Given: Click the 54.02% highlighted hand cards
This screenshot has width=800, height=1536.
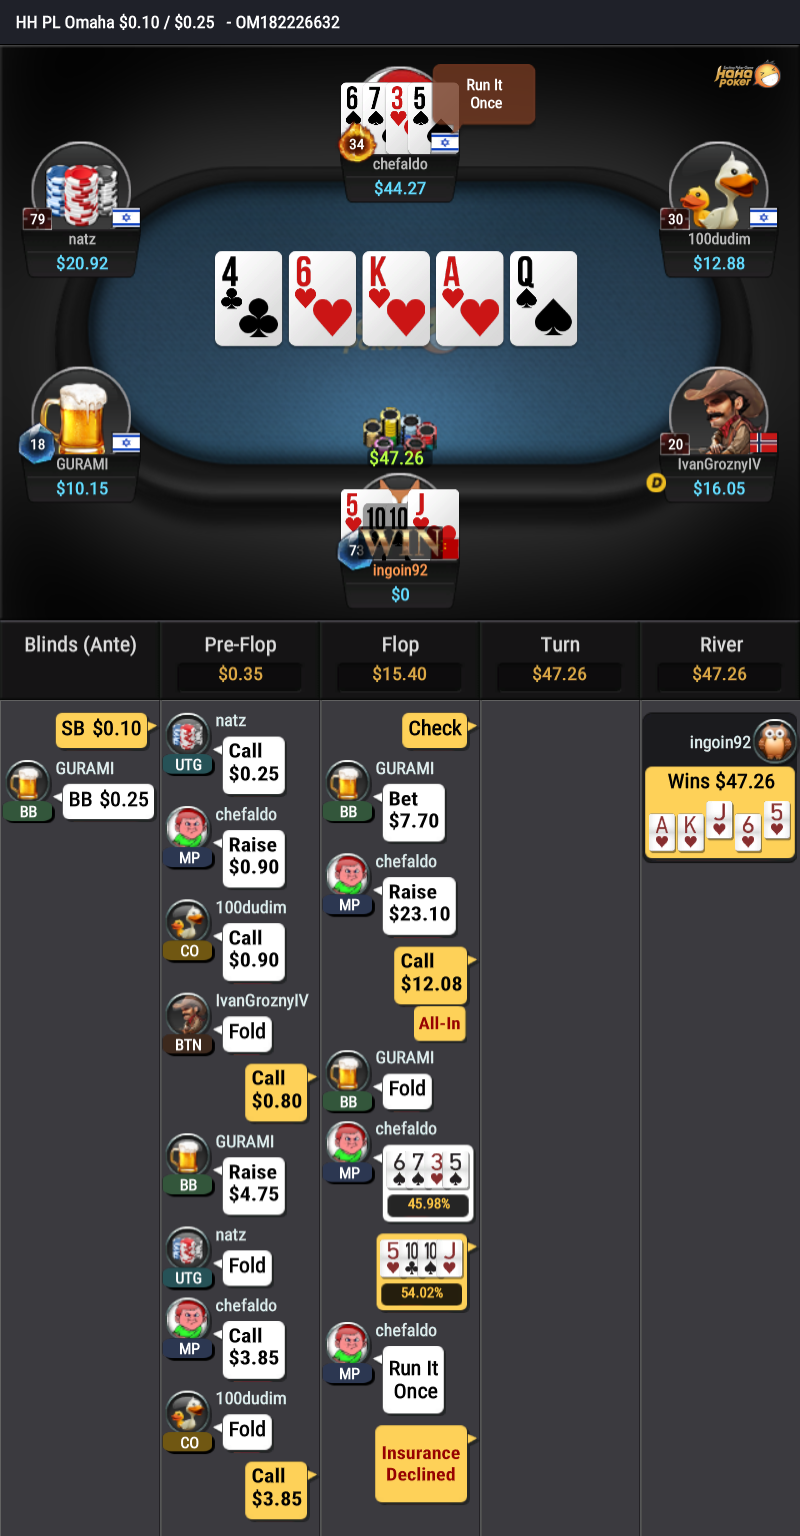Looking at the screenshot, I should click(x=421, y=1272).
